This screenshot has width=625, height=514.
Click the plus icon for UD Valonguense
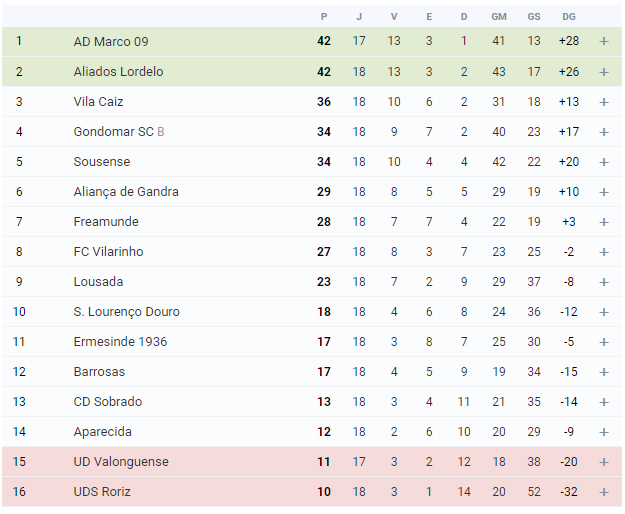[603, 462]
